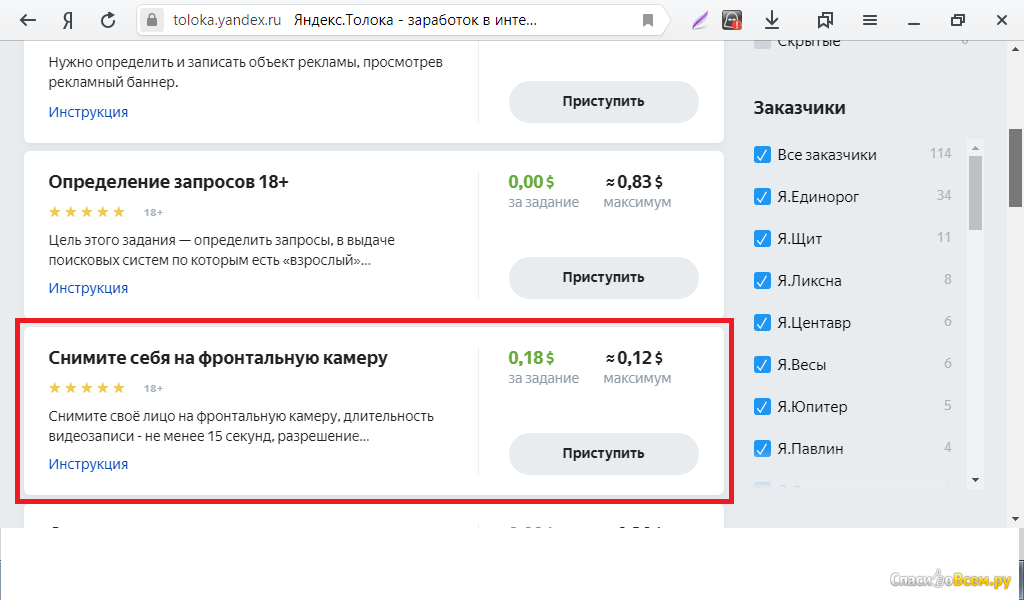The image size is (1024, 600).
Task: Open the Определение запросов 18+ task title
Action: coord(168,182)
